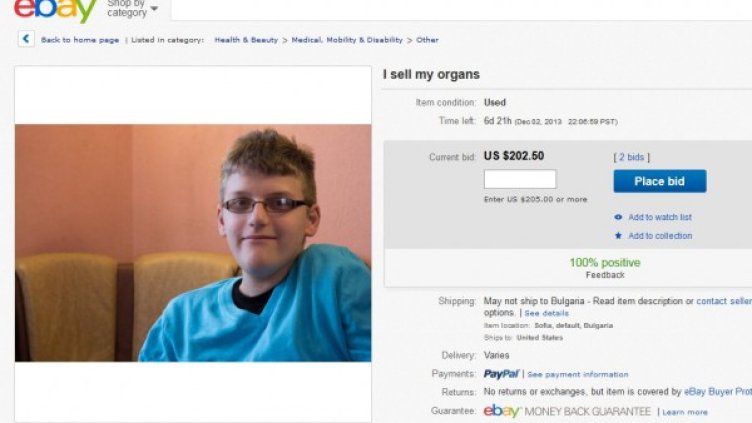Click the Place bid button

point(659,181)
